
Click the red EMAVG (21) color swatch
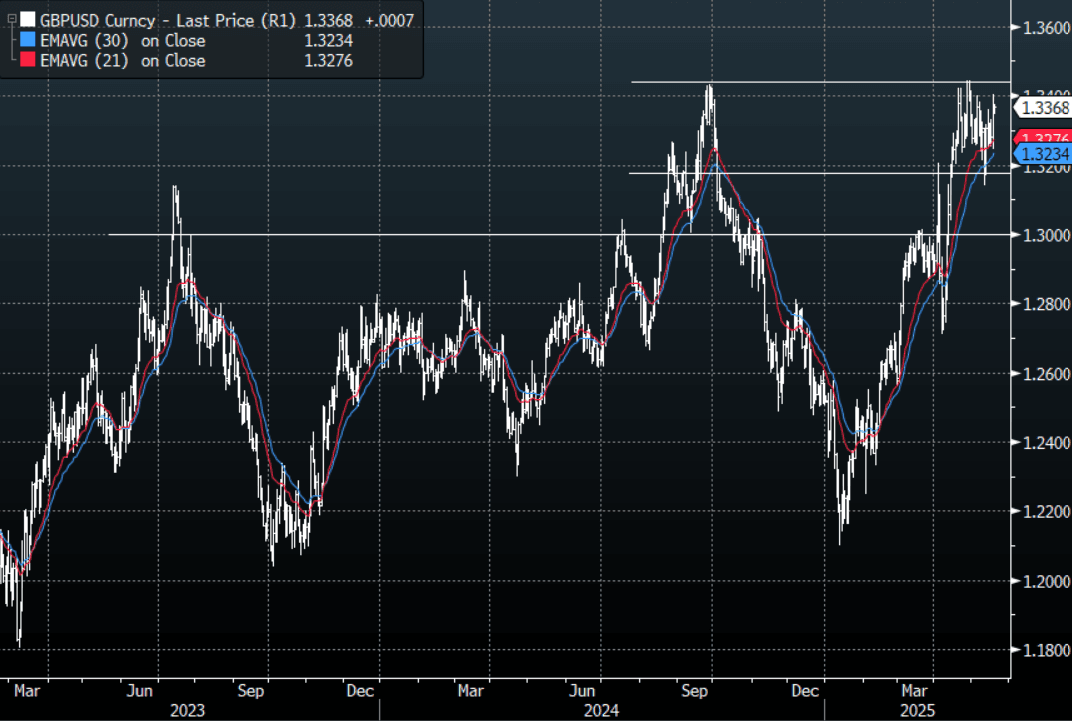point(28,61)
